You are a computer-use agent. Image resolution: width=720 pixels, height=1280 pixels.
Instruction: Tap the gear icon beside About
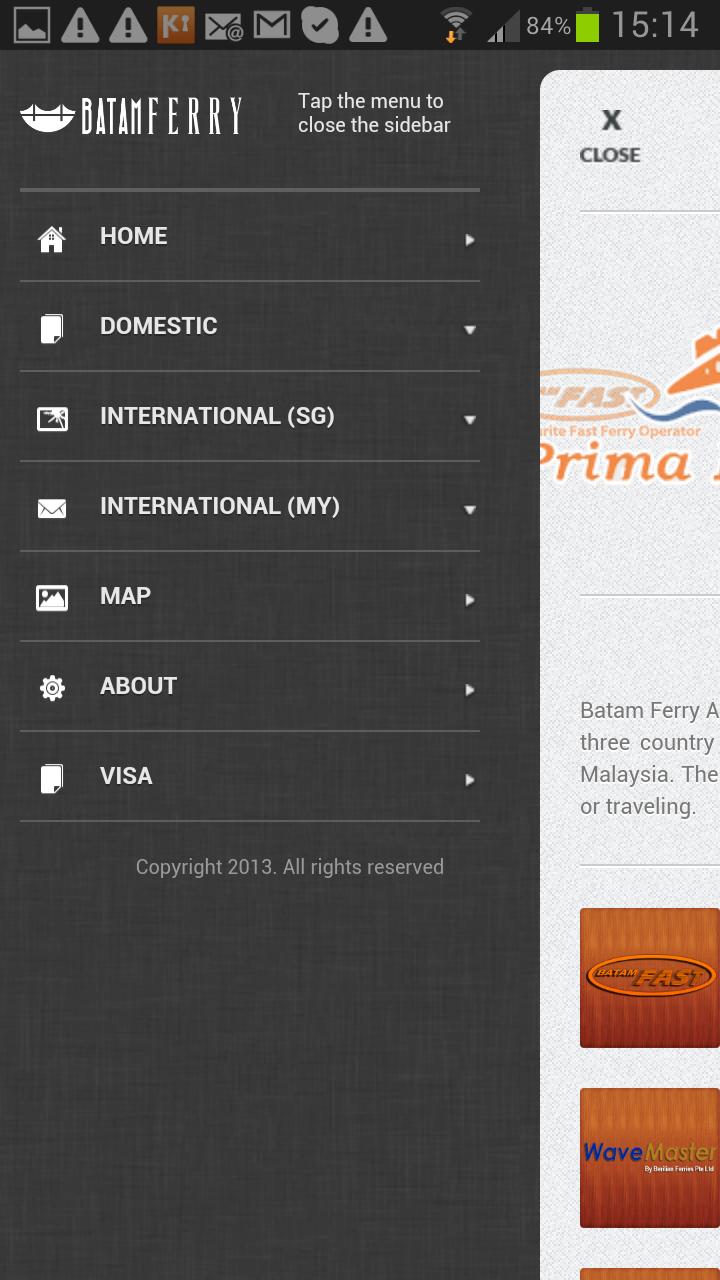click(52, 688)
